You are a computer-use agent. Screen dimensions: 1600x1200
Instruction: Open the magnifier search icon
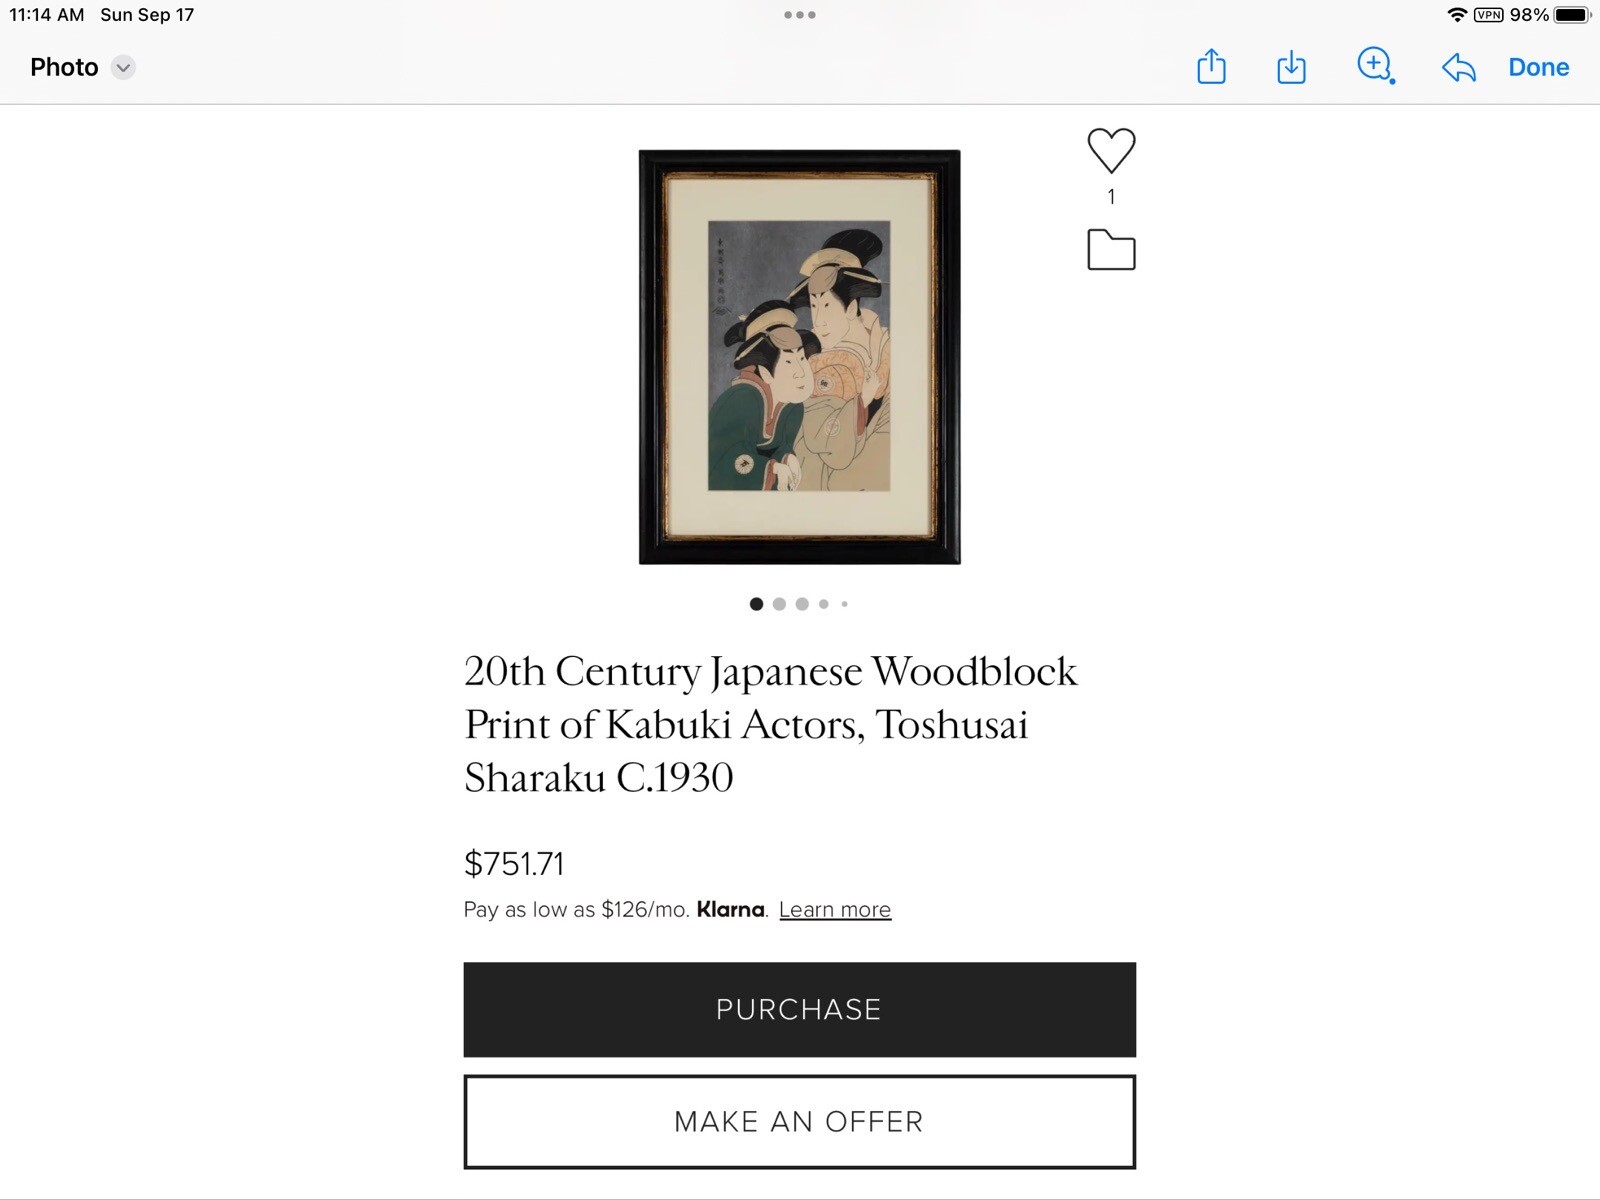[x=1376, y=66]
